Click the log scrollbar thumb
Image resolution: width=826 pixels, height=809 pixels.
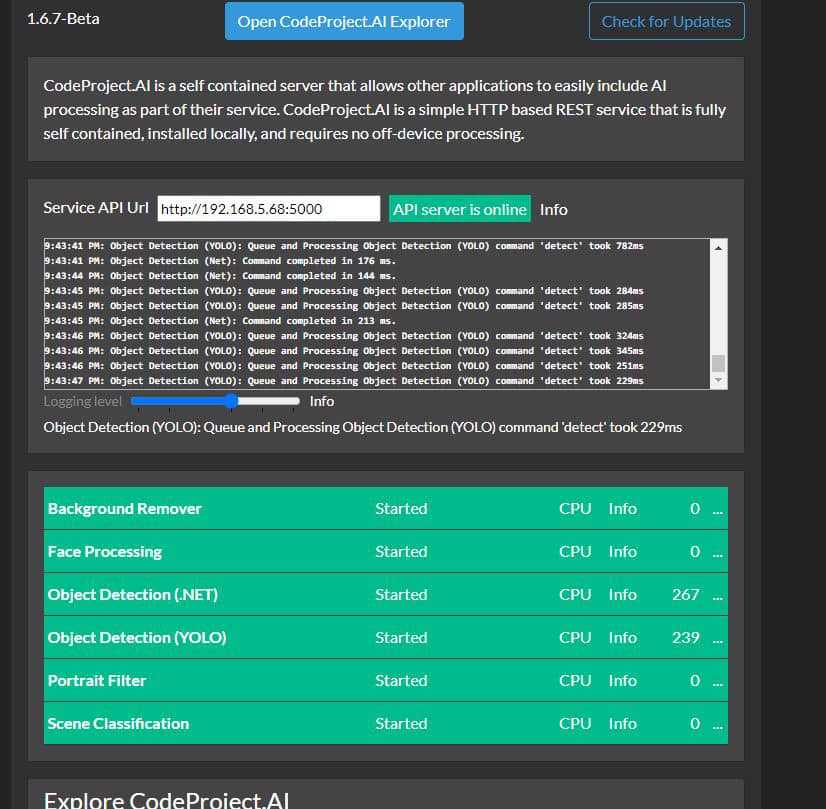point(718,363)
